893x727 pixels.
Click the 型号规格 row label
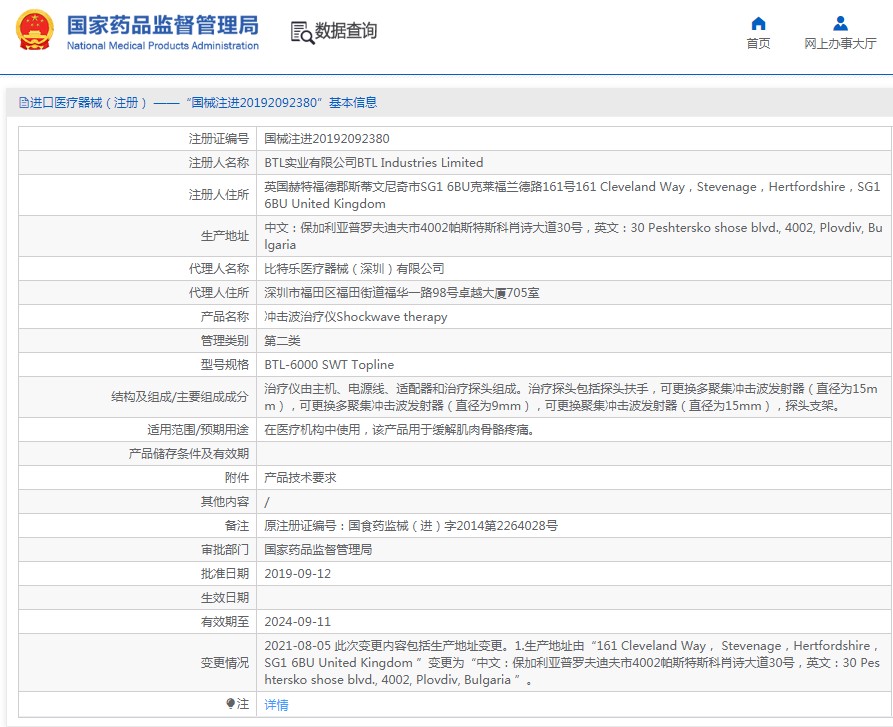pyautogui.click(x=225, y=364)
